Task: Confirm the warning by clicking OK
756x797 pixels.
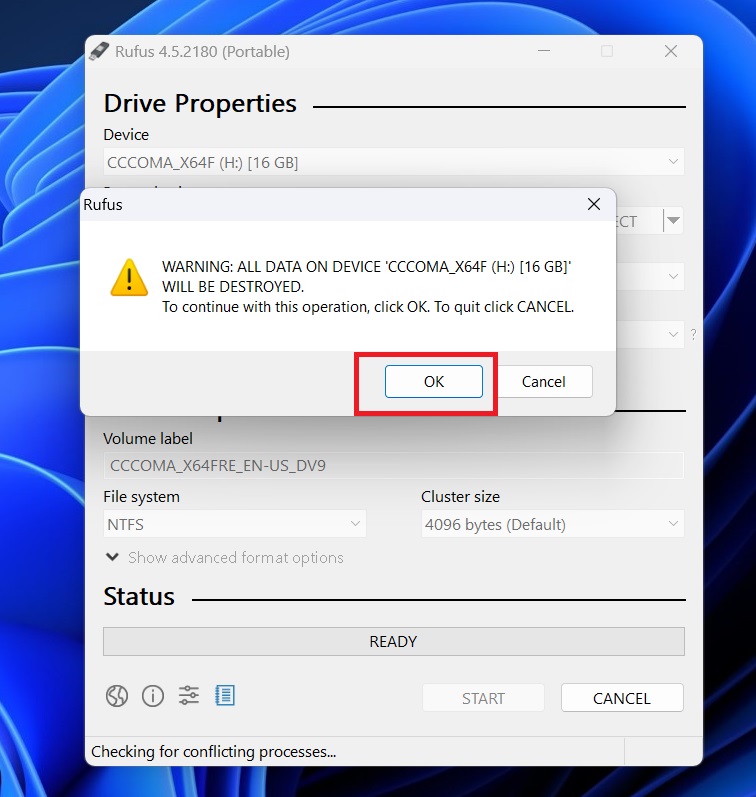Action: point(434,381)
